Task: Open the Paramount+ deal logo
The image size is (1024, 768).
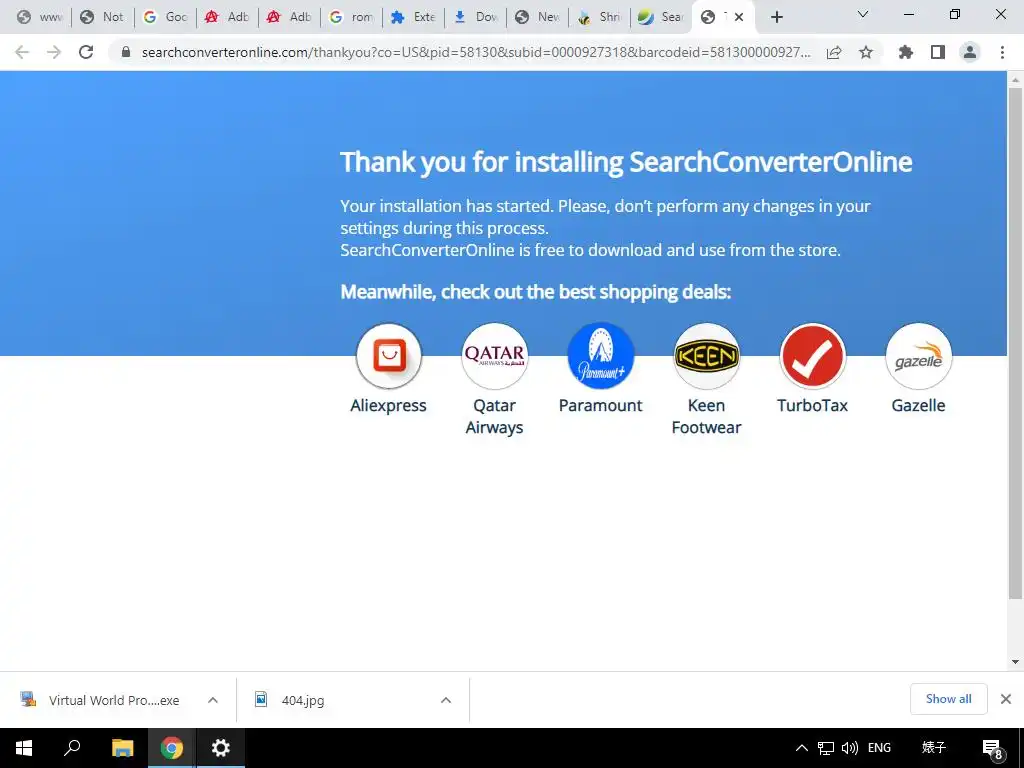Action: [601, 356]
